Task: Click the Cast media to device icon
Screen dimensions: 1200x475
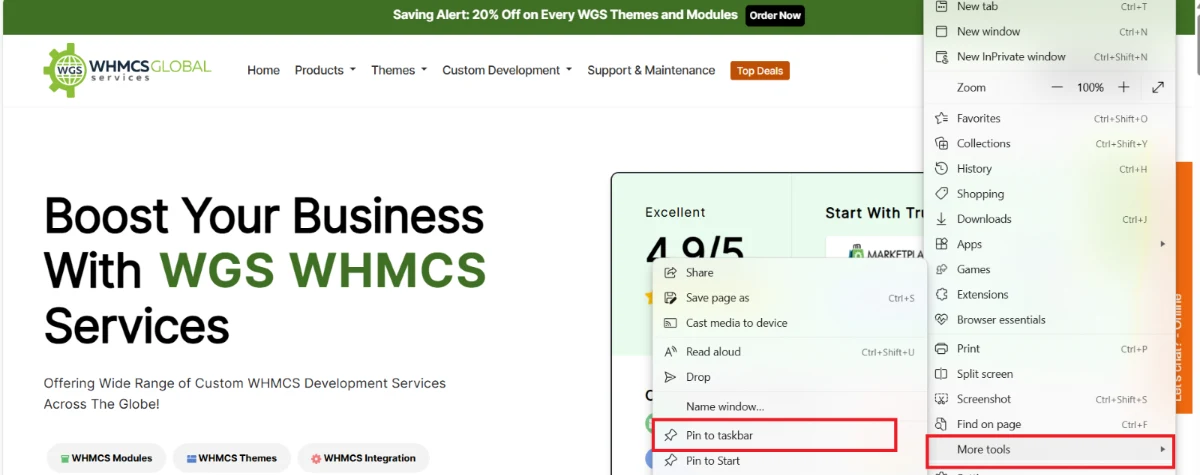Action: pyautogui.click(x=669, y=323)
